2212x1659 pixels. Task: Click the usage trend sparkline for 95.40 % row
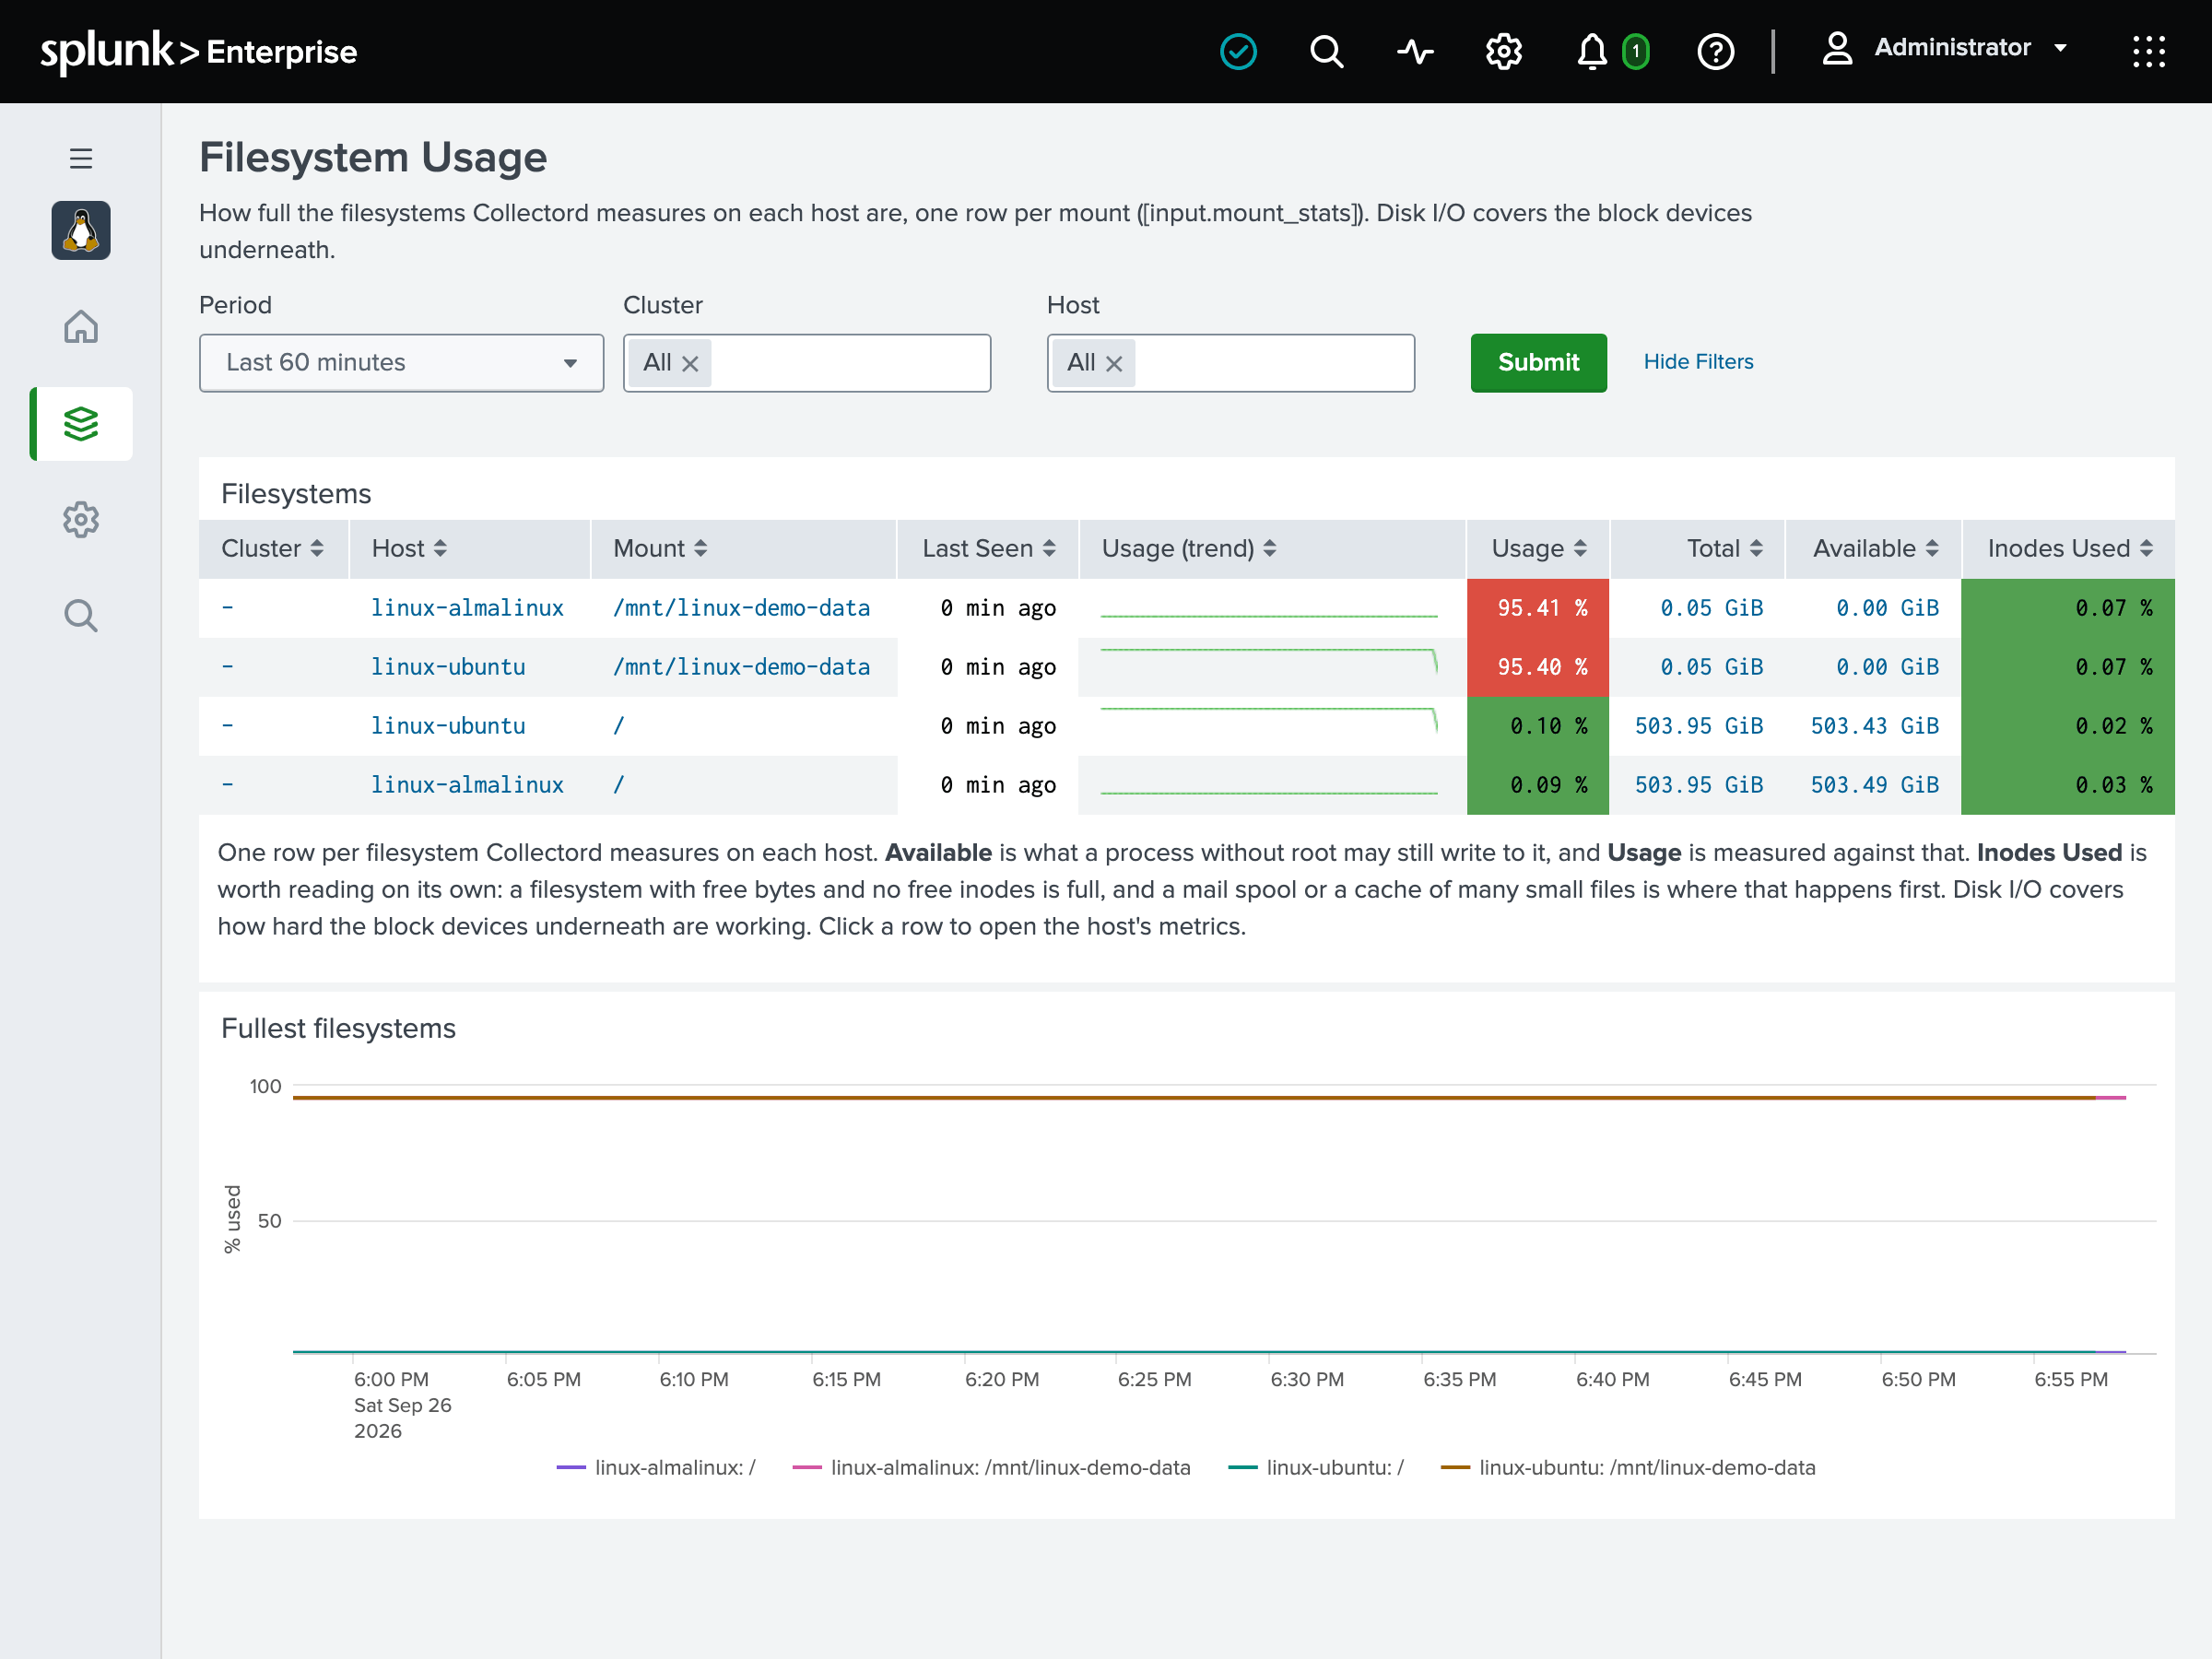coord(1269,663)
